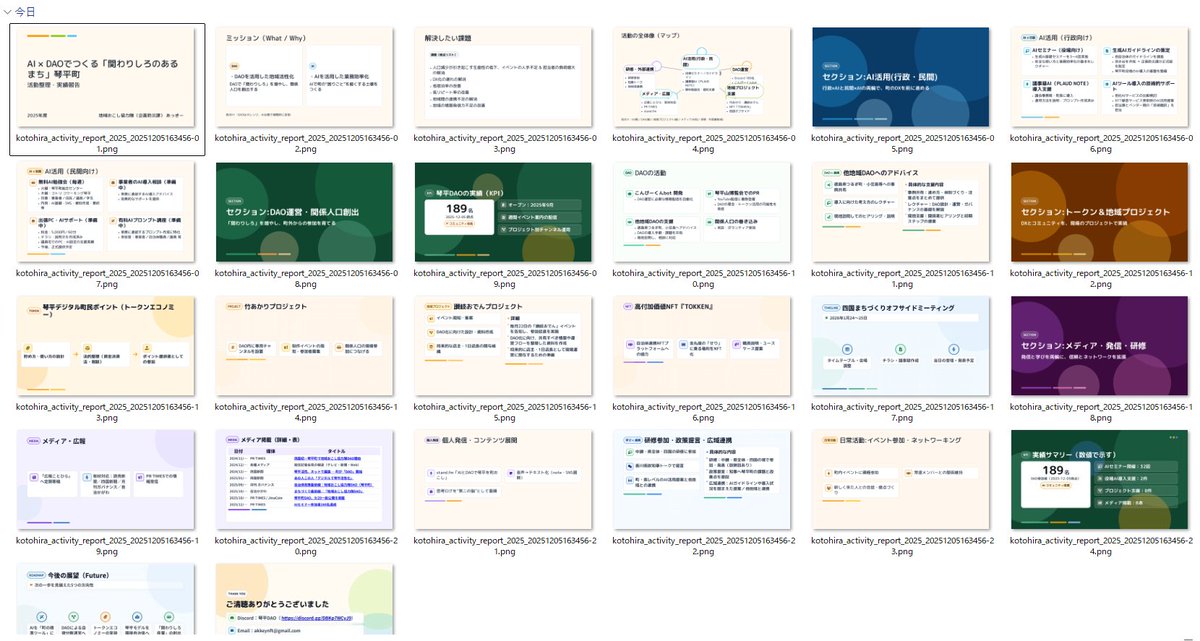The height and width of the screenshot is (641, 1200).
Task: Click file name ending in "-15.png"
Action: pyautogui.click(x=504, y=411)
